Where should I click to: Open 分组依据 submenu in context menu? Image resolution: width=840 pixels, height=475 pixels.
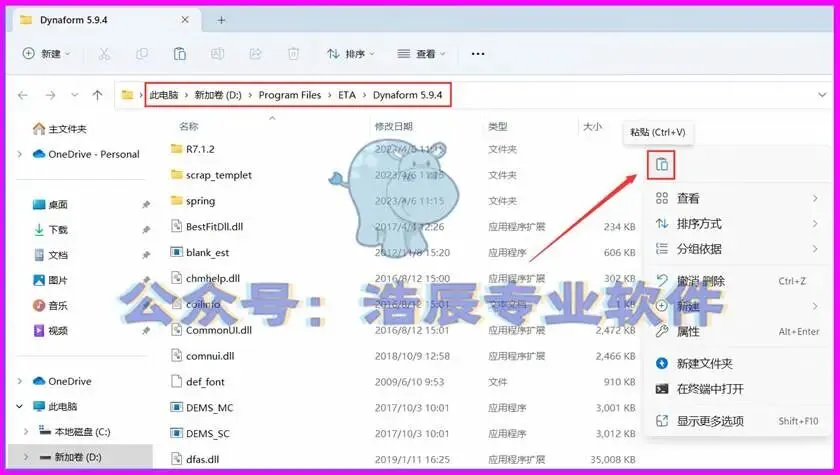coord(737,249)
